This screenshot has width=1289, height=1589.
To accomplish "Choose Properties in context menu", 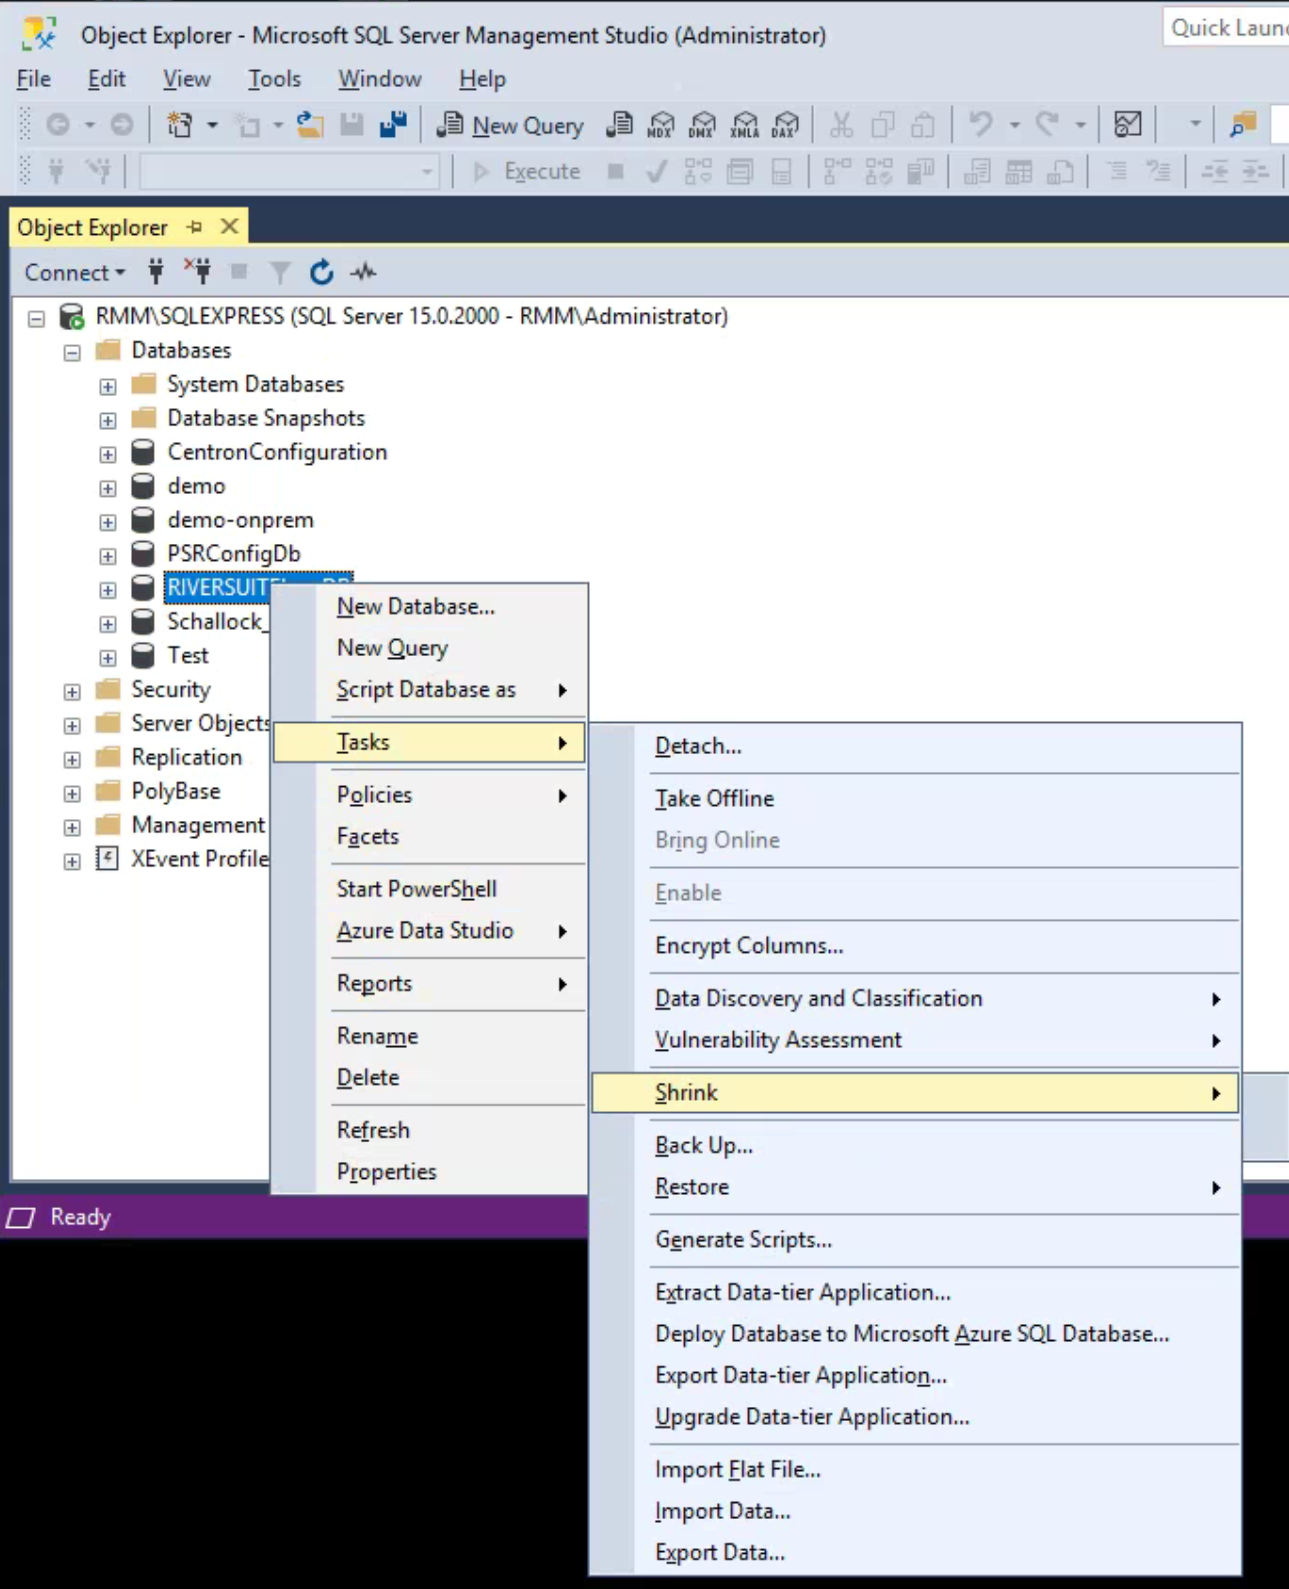I will coord(430,1172).
